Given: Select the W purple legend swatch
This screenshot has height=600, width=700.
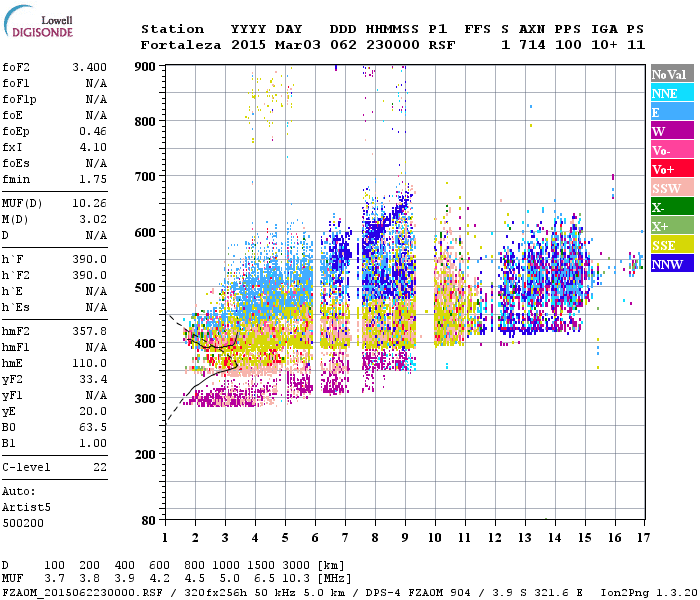Looking at the screenshot, I should pyautogui.click(x=672, y=131).
